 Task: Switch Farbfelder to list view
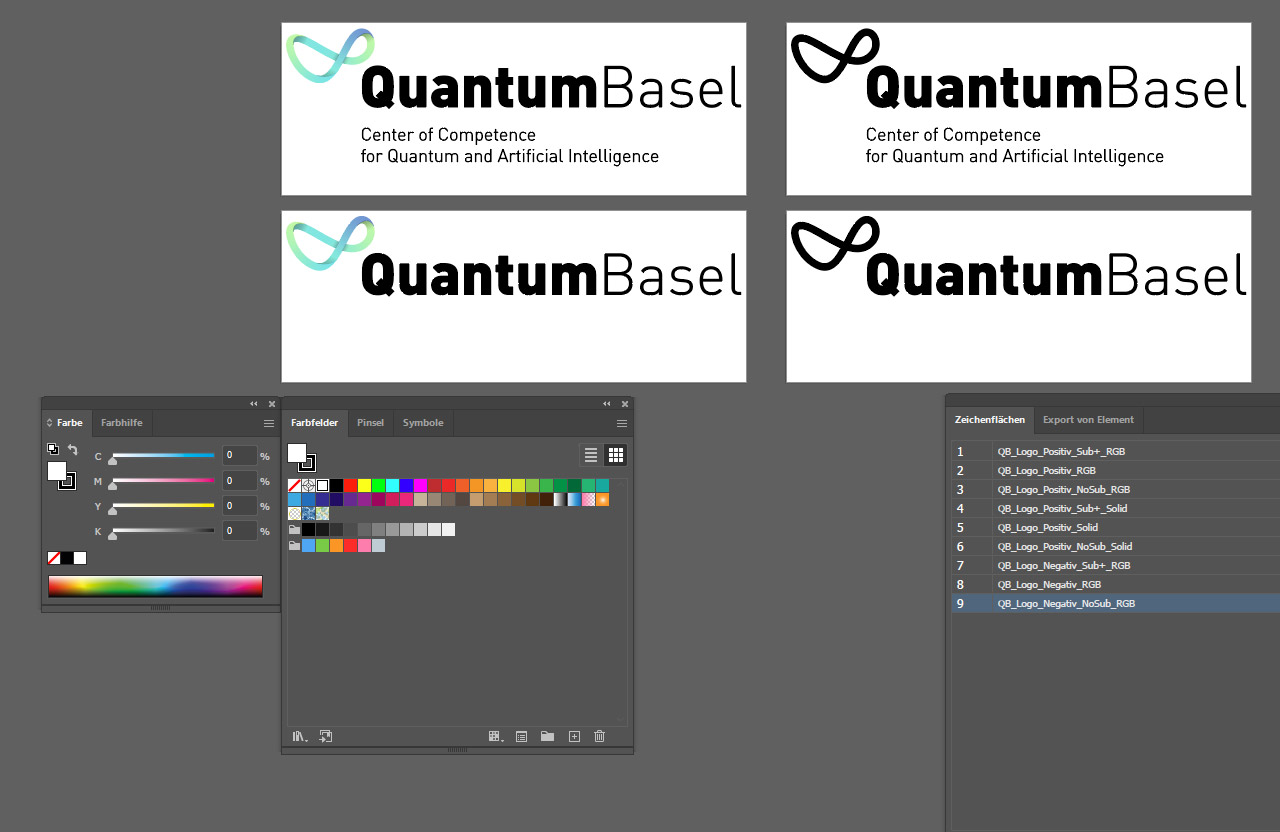pos(590,454)
